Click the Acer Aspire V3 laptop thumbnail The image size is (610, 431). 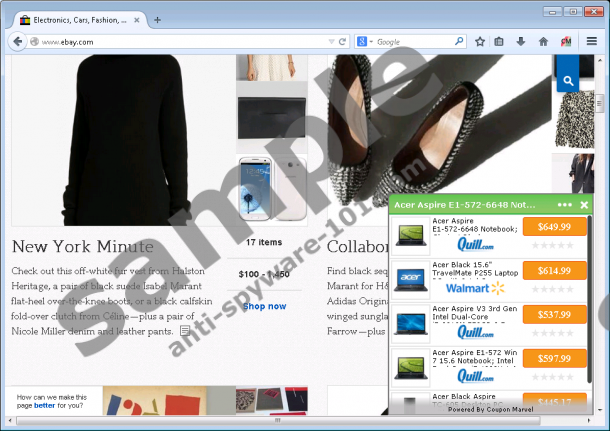pyautogui.click(x=410, y=323)
